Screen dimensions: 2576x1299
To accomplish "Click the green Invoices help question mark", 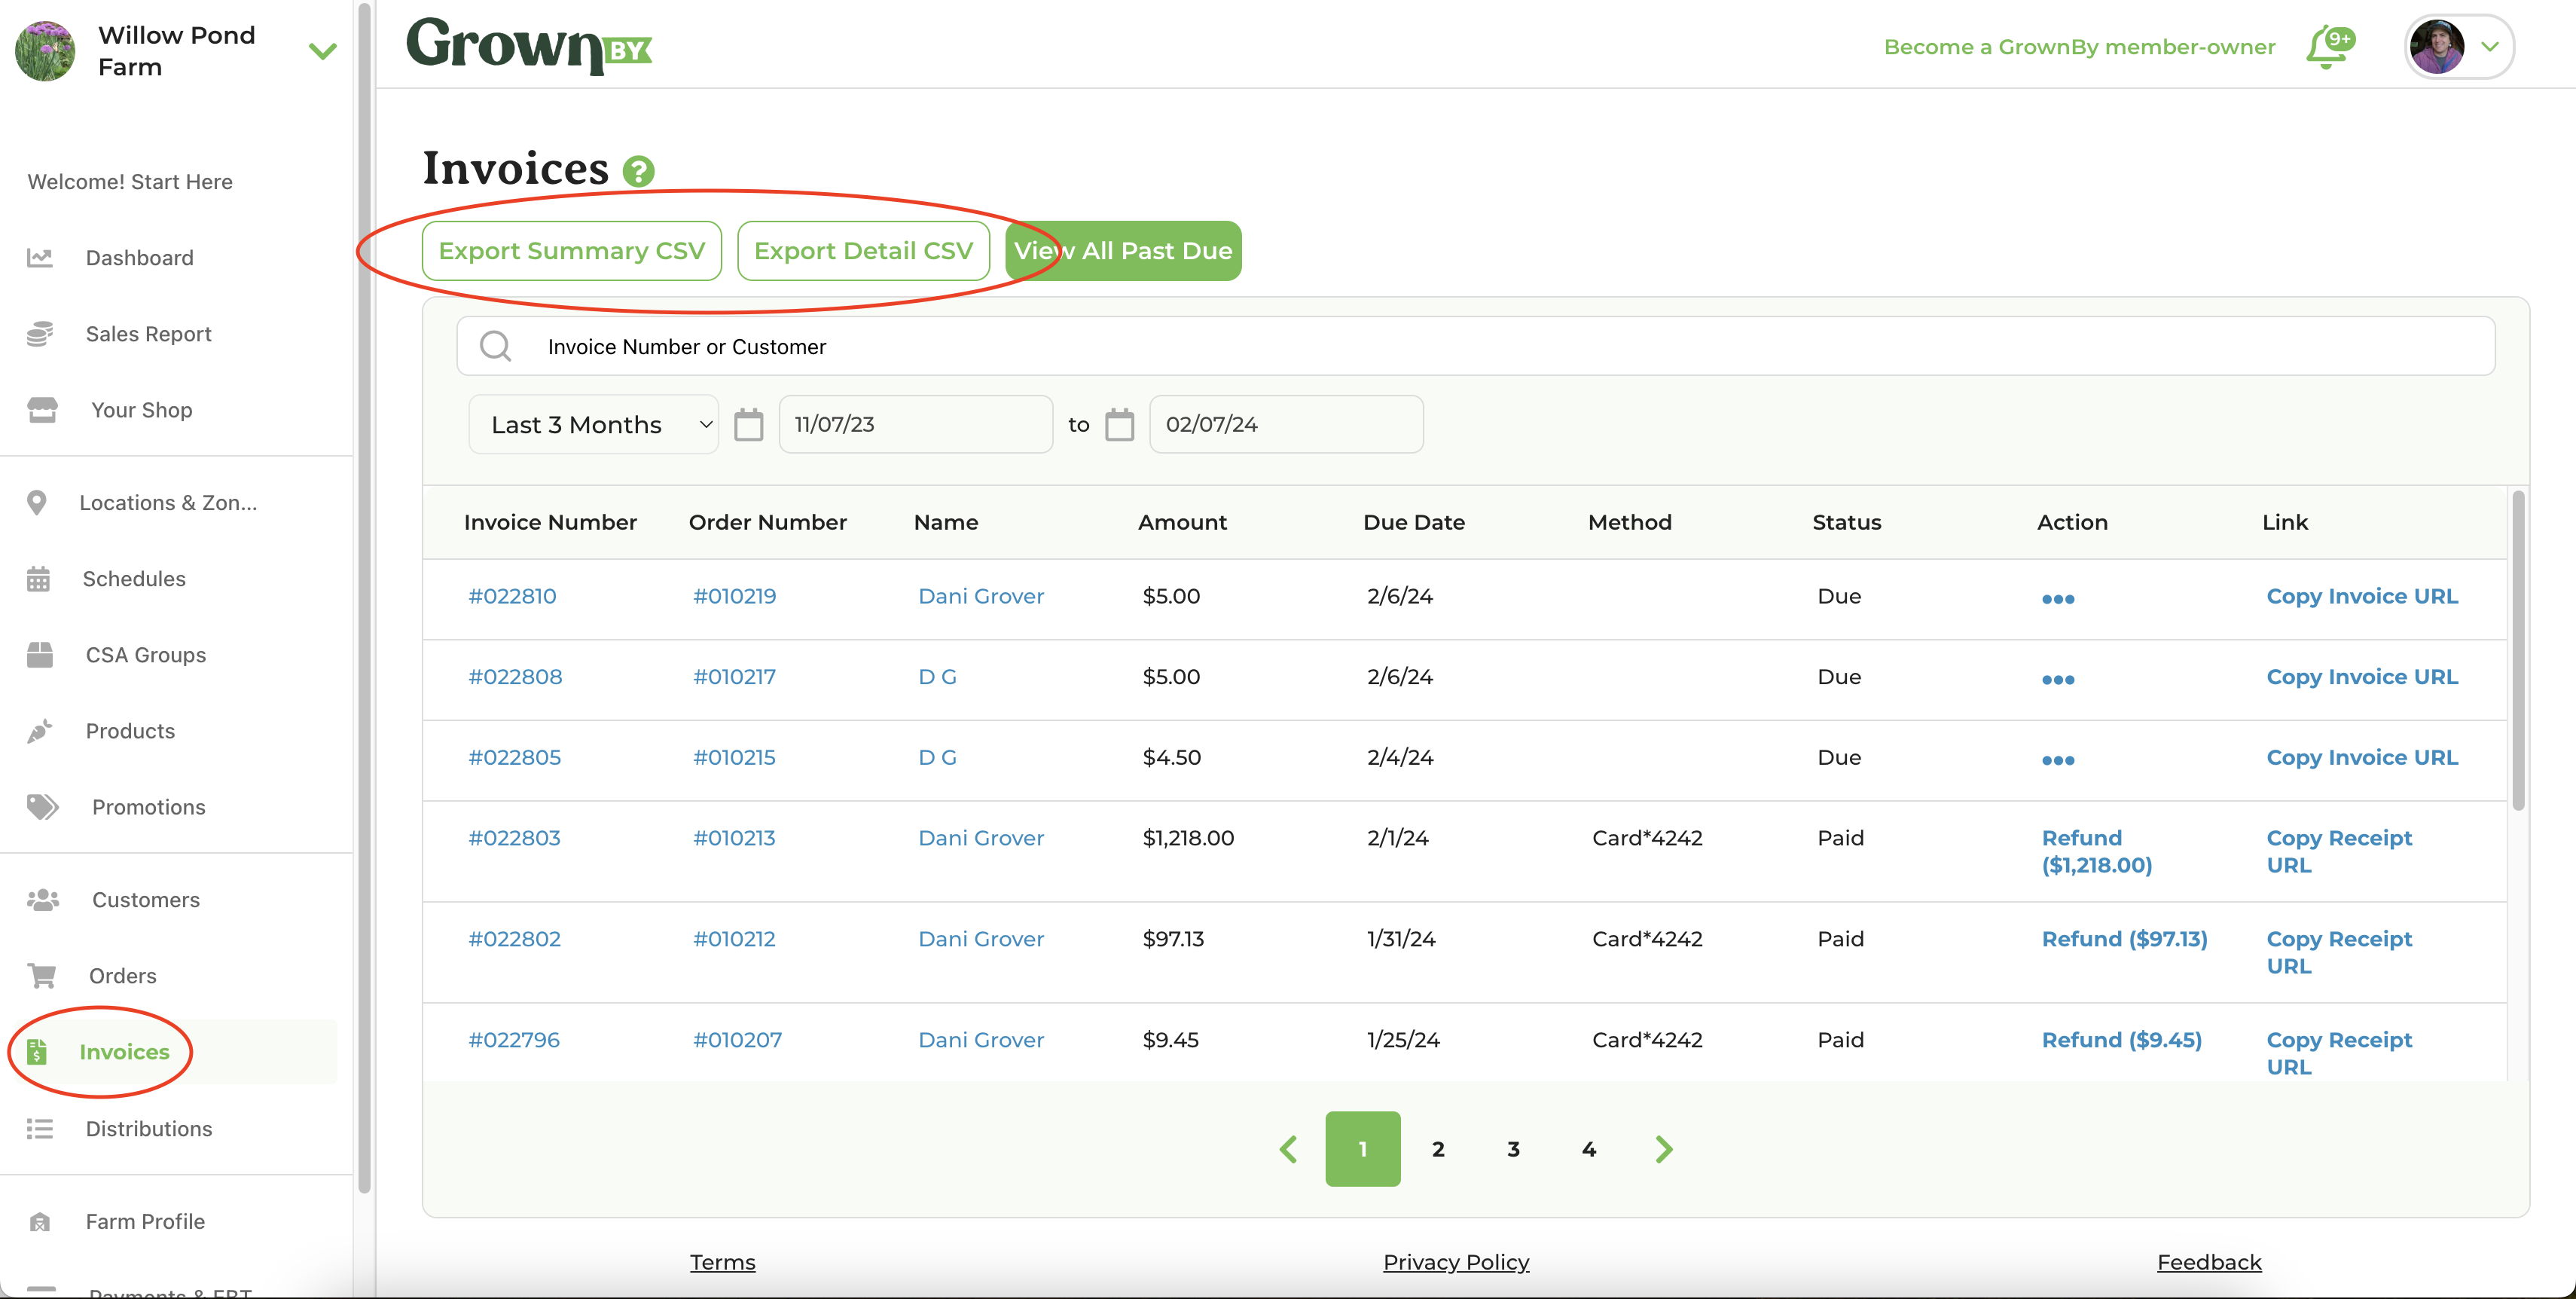I will [638, 171].
